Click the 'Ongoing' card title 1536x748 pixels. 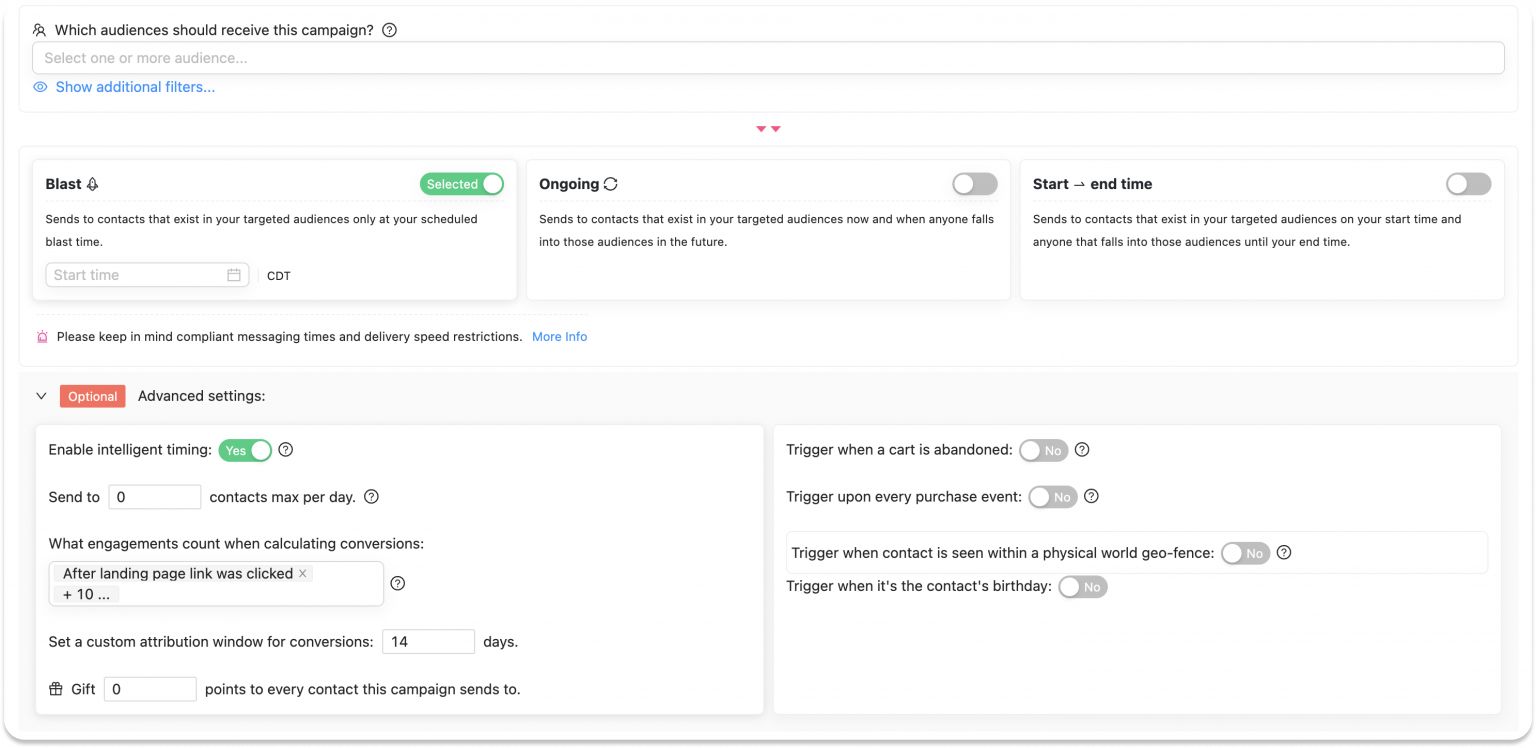[569, 184]
